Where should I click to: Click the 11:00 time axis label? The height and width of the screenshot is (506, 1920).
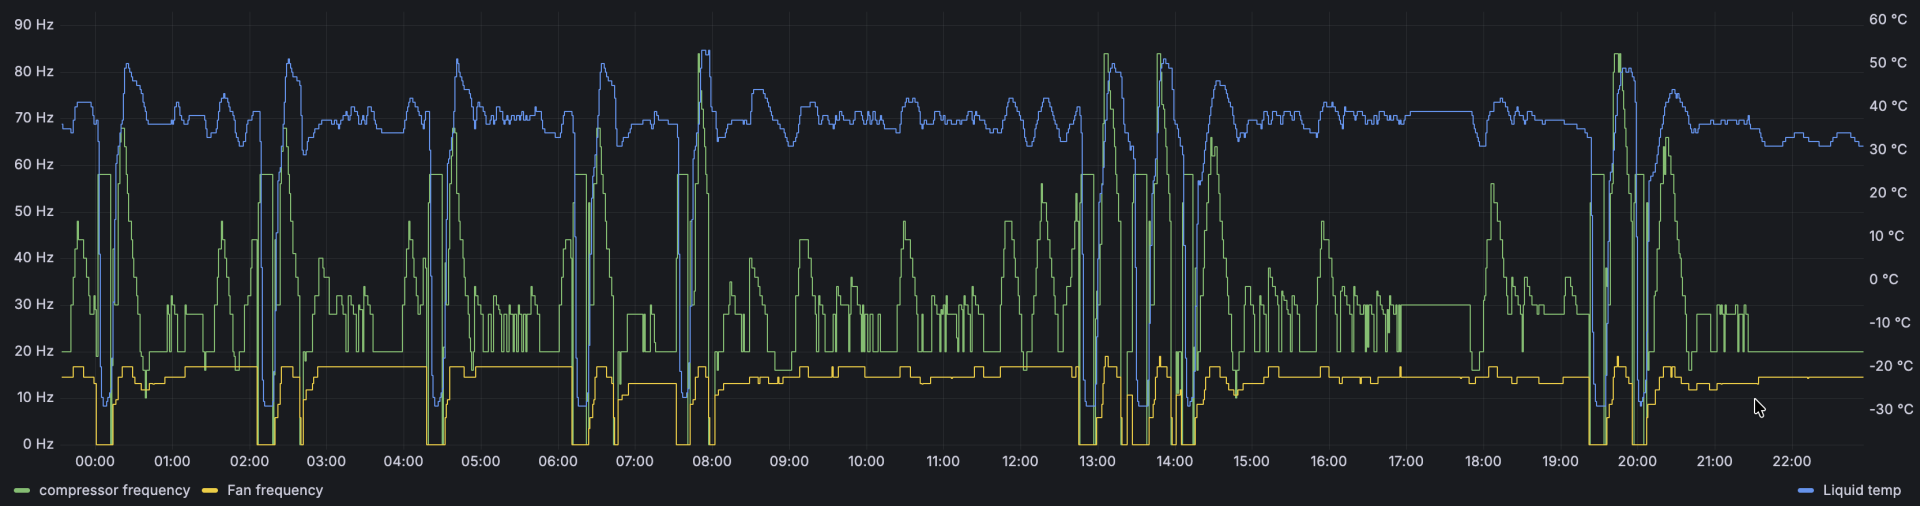943,461
